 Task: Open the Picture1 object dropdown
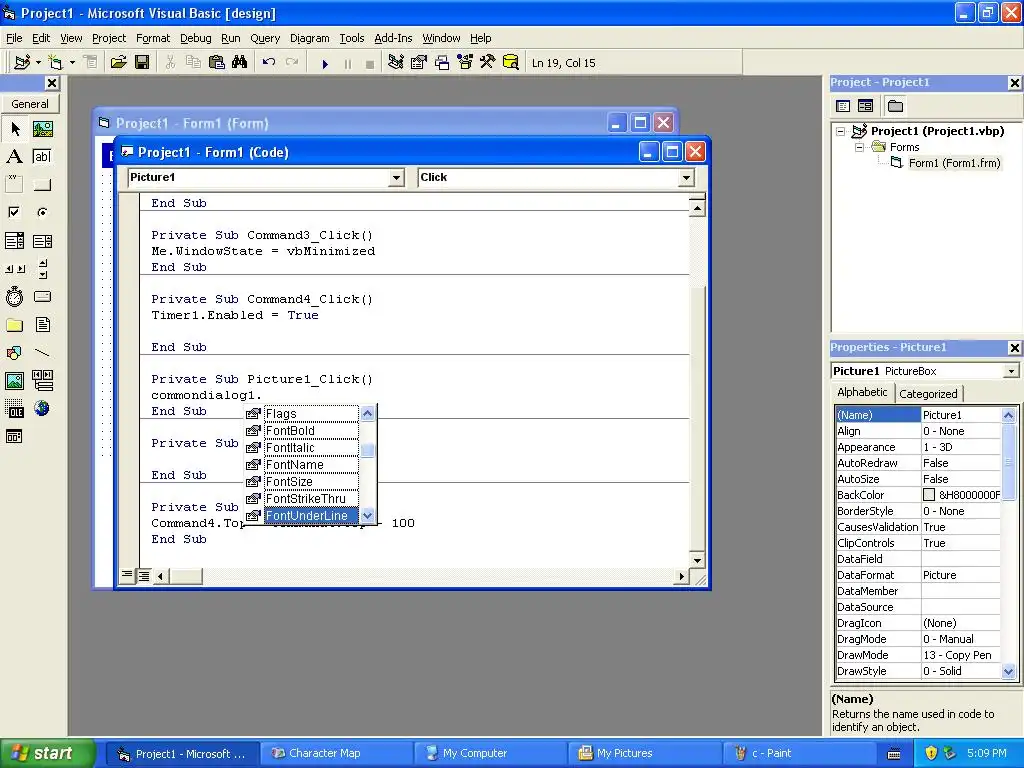396,178
